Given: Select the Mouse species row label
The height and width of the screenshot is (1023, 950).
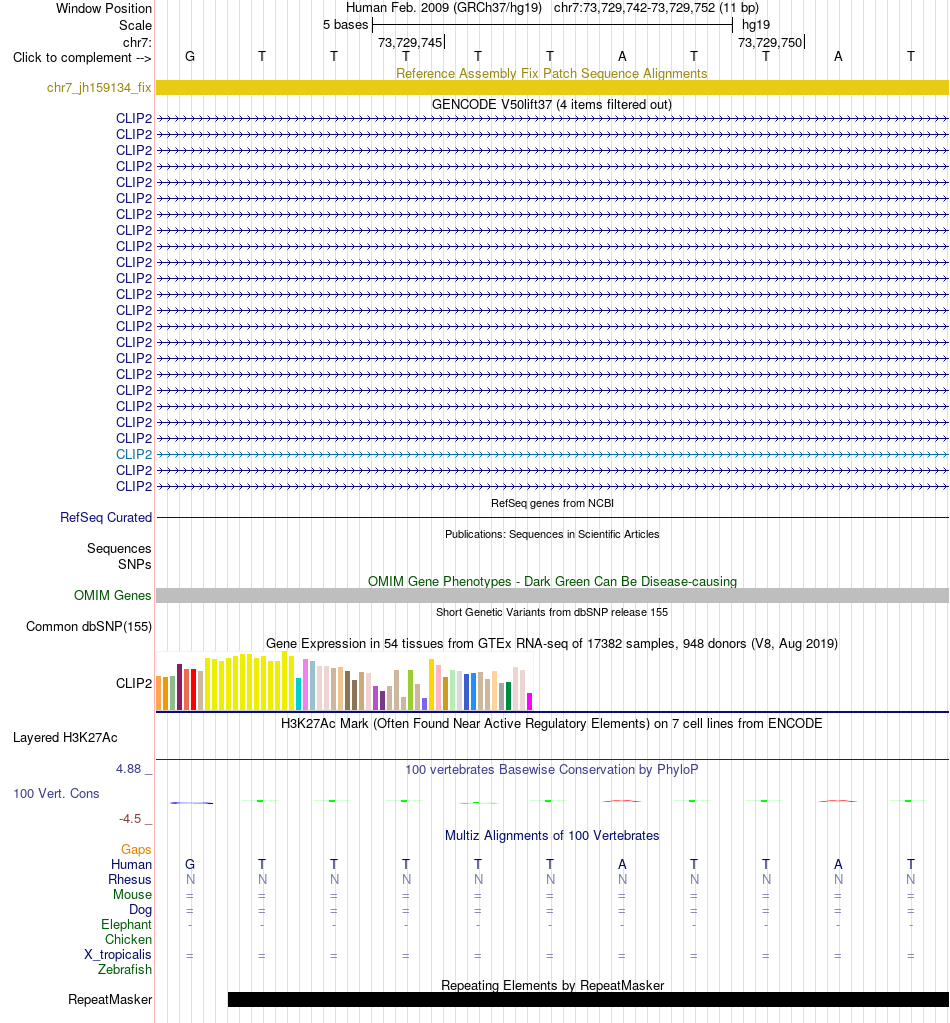Looking at the screenshot, I should coord(132,894).
